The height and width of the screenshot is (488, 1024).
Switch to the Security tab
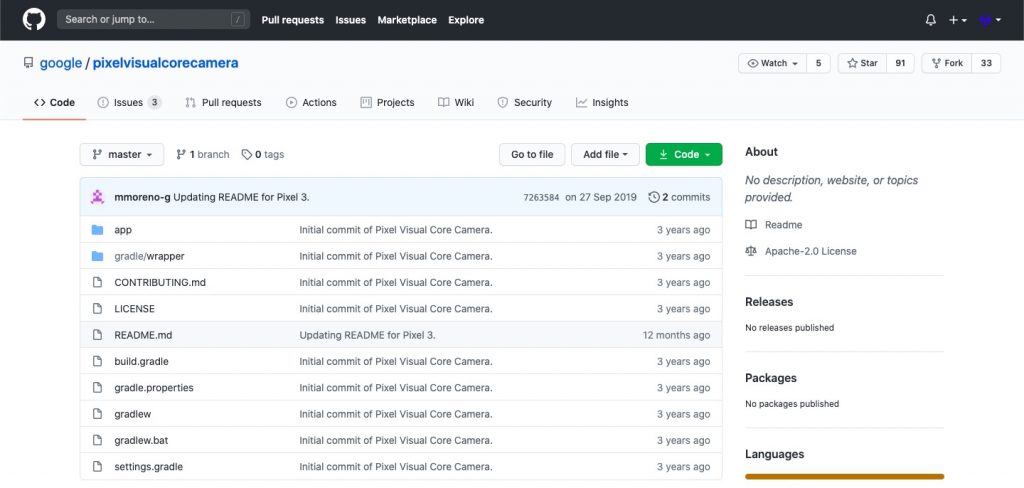pyautogui.click(x=524, y=103)
